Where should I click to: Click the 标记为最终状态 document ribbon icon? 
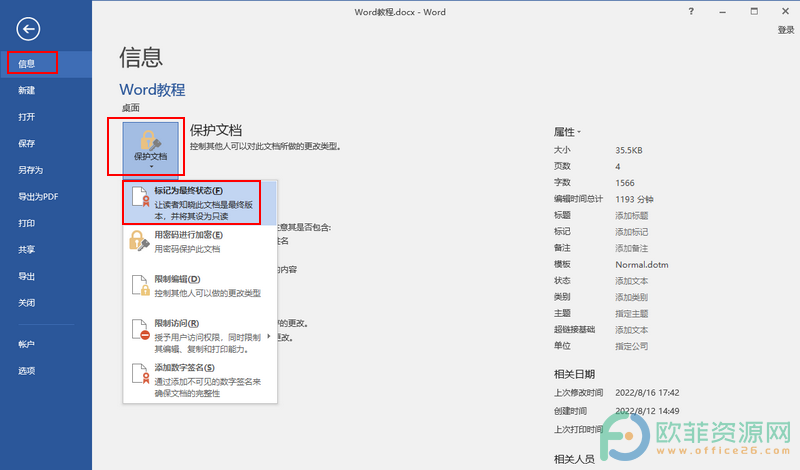click(x=140, y=197)
